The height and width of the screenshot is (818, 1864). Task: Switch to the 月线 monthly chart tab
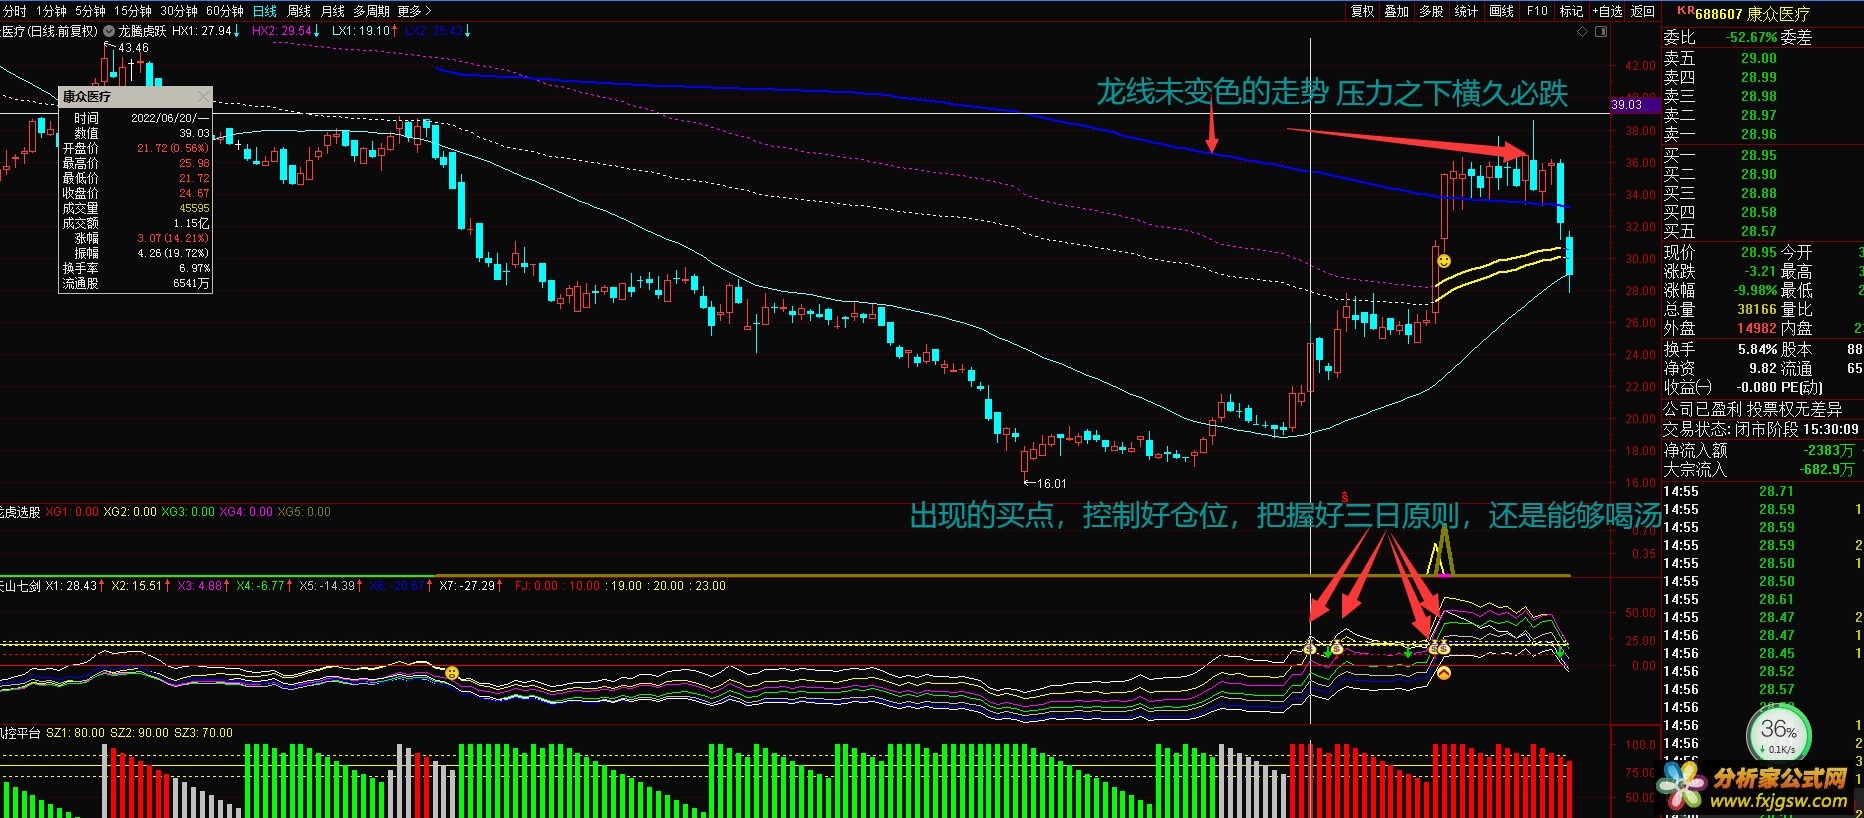click(333, 11)
